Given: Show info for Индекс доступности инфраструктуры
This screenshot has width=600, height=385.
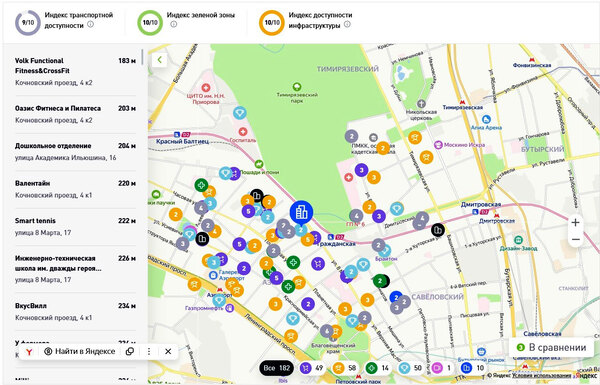Looking at the screenshot, I should 347,24.
